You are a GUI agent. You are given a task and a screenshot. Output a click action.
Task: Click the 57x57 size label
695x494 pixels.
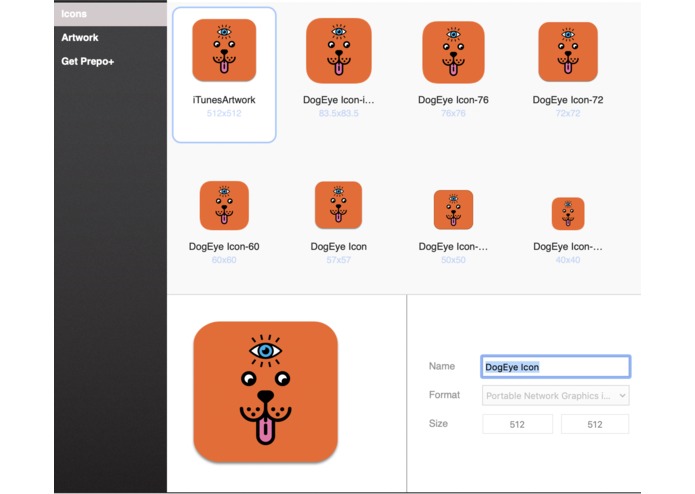point(338,260)
